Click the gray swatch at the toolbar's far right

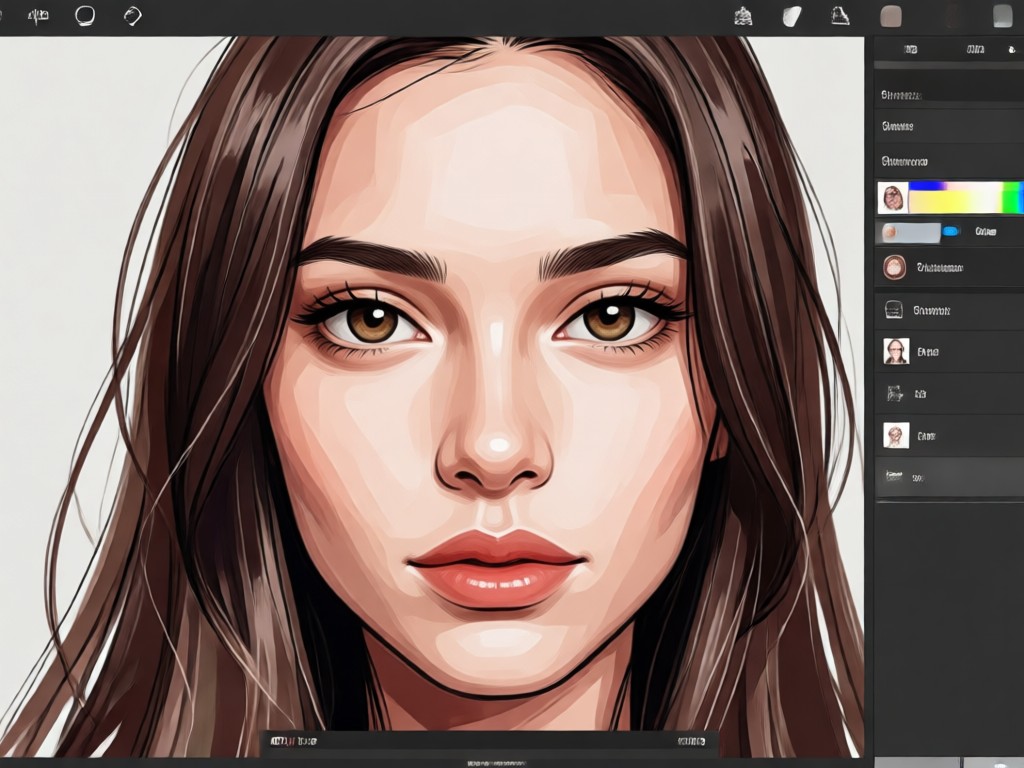[1002, 16]
